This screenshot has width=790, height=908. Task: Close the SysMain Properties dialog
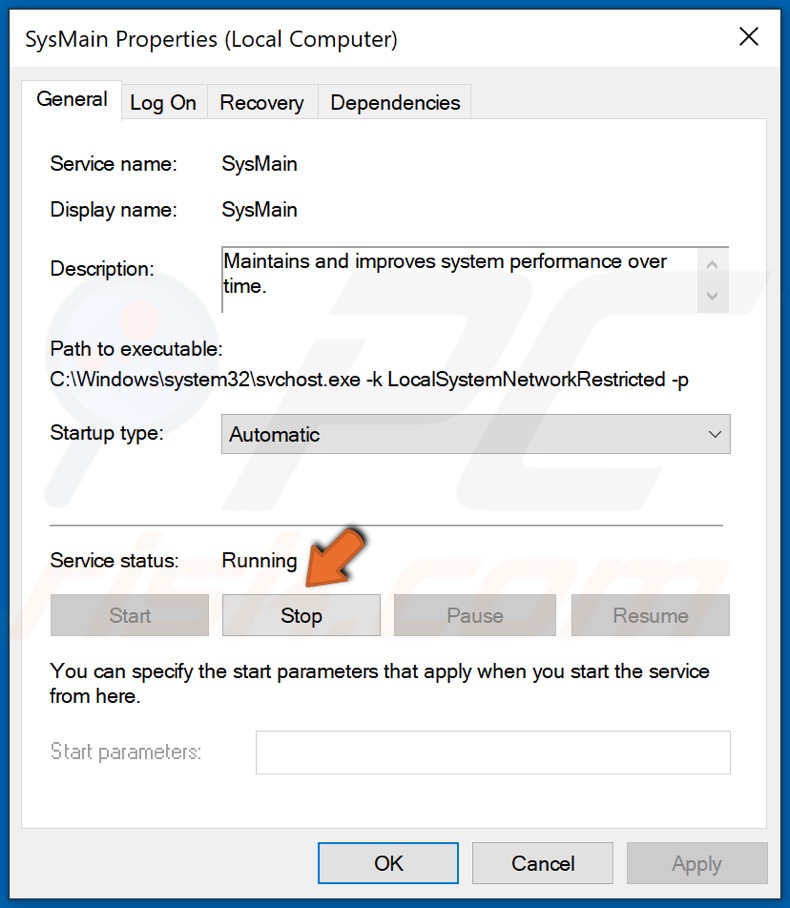pyautogui.click(x=749, y=36)
